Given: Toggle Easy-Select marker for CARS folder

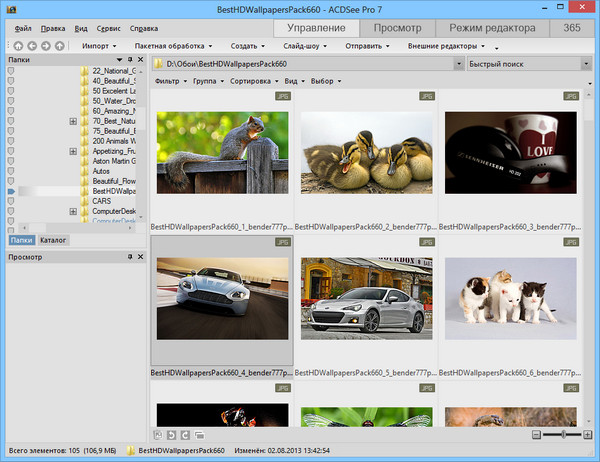Looking at the screenshot, I should pos(11,201).
